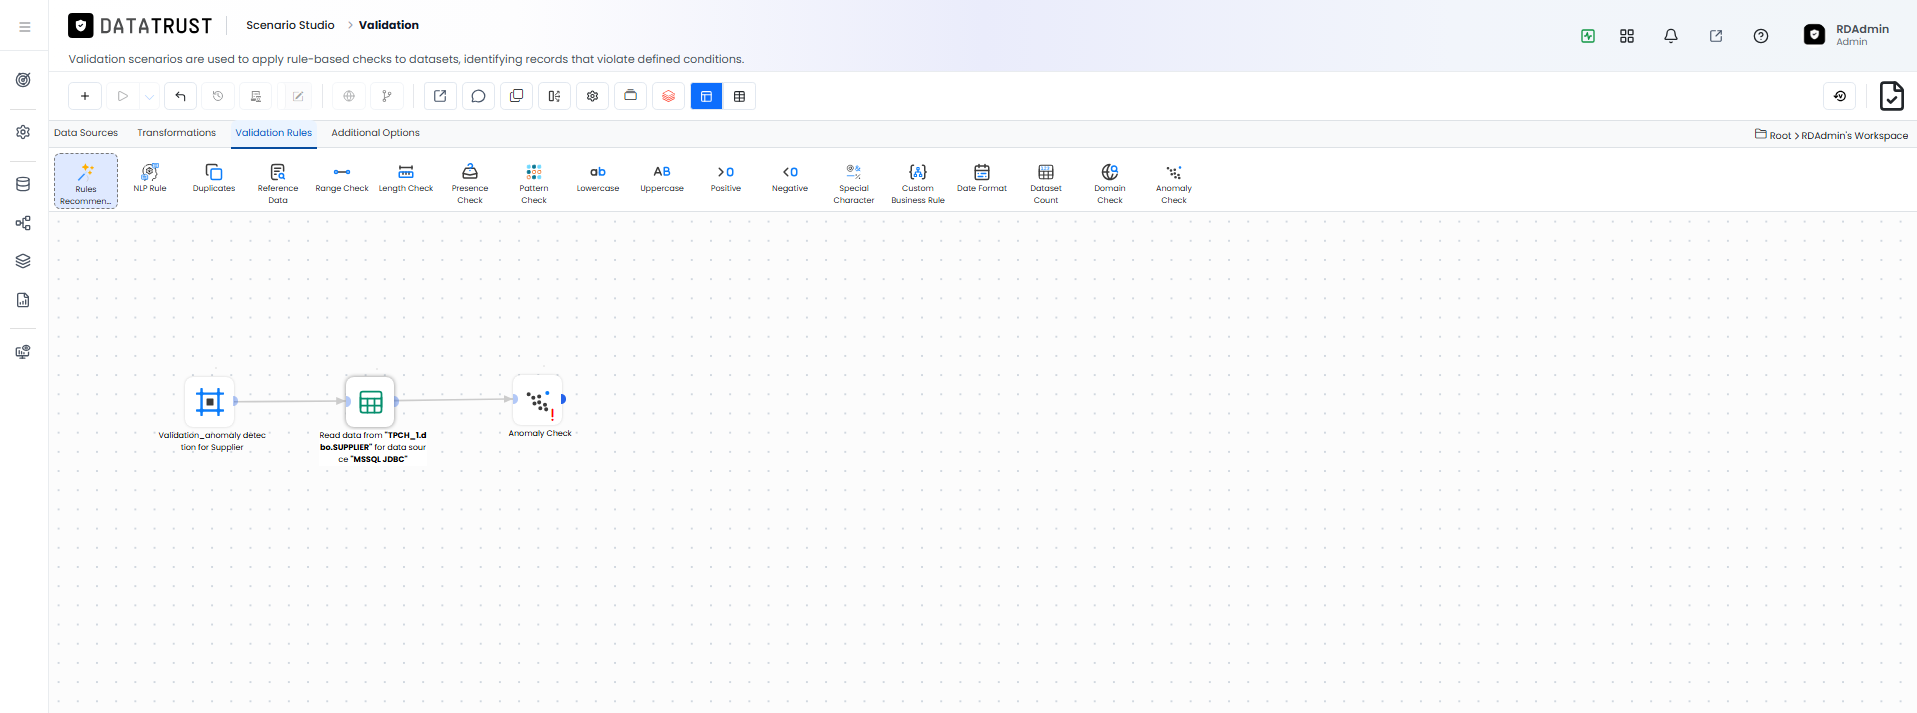Pick the Pattern Check rule icon

(534, 184)
